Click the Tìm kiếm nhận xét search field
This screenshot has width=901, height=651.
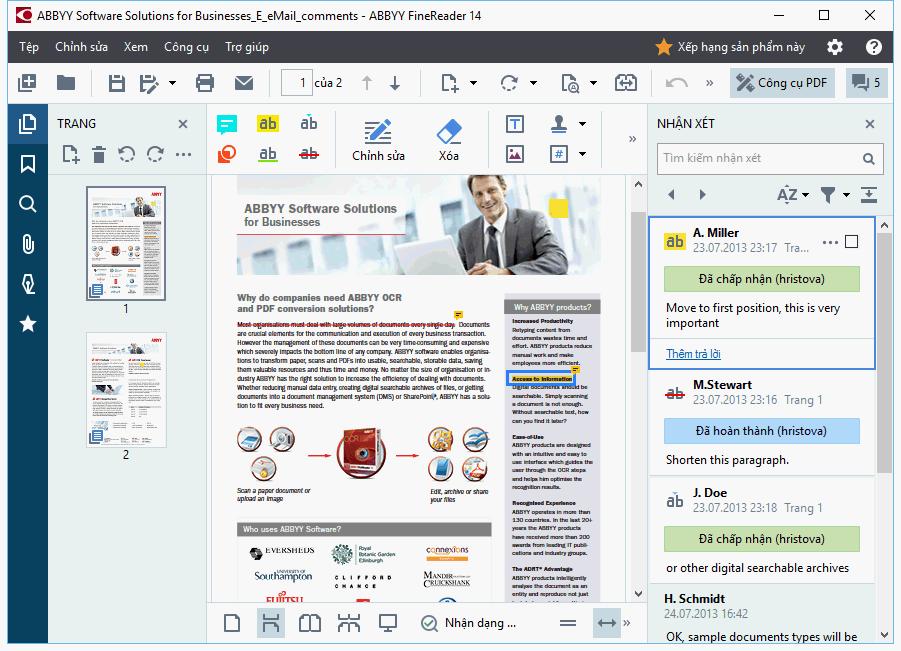[x=769, y=159]
